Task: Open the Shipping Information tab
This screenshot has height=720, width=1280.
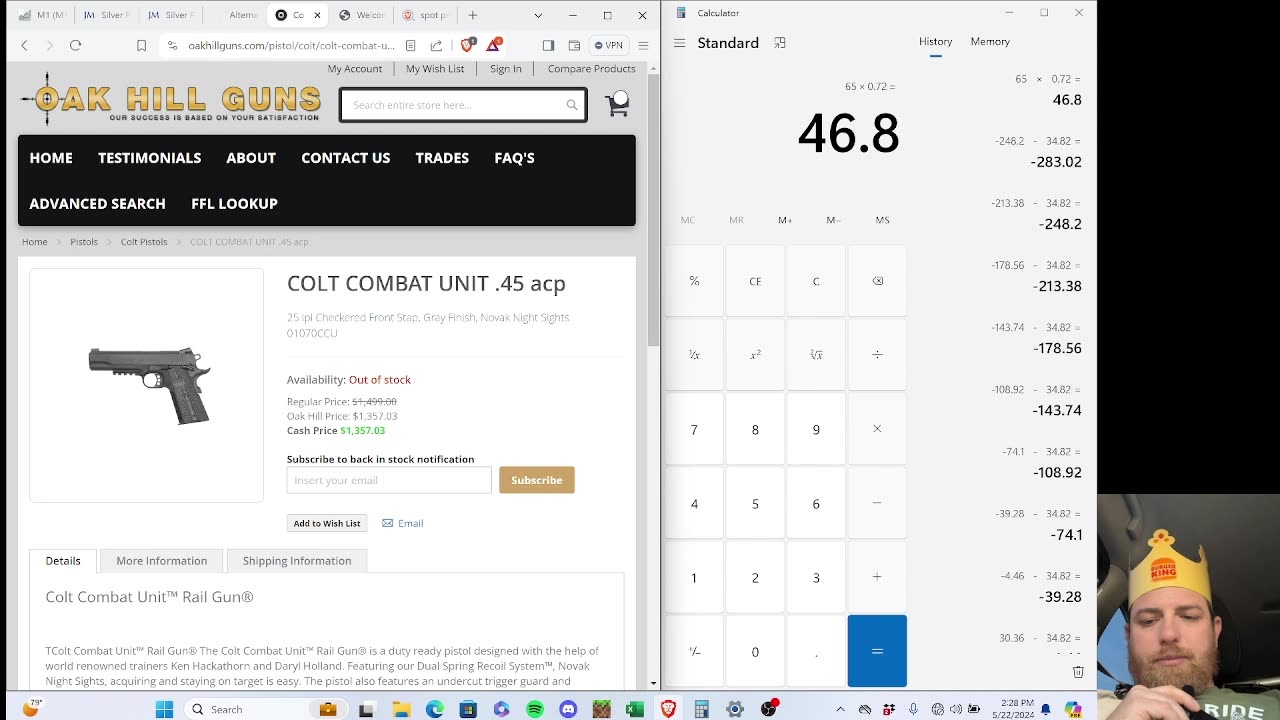Action: (297, 561)
